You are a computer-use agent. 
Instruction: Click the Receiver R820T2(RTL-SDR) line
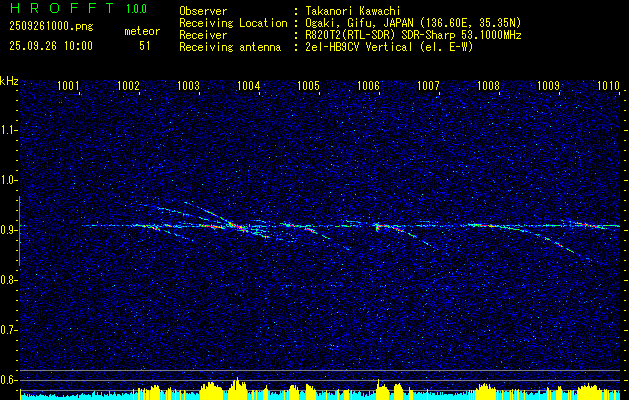point(412,35)
